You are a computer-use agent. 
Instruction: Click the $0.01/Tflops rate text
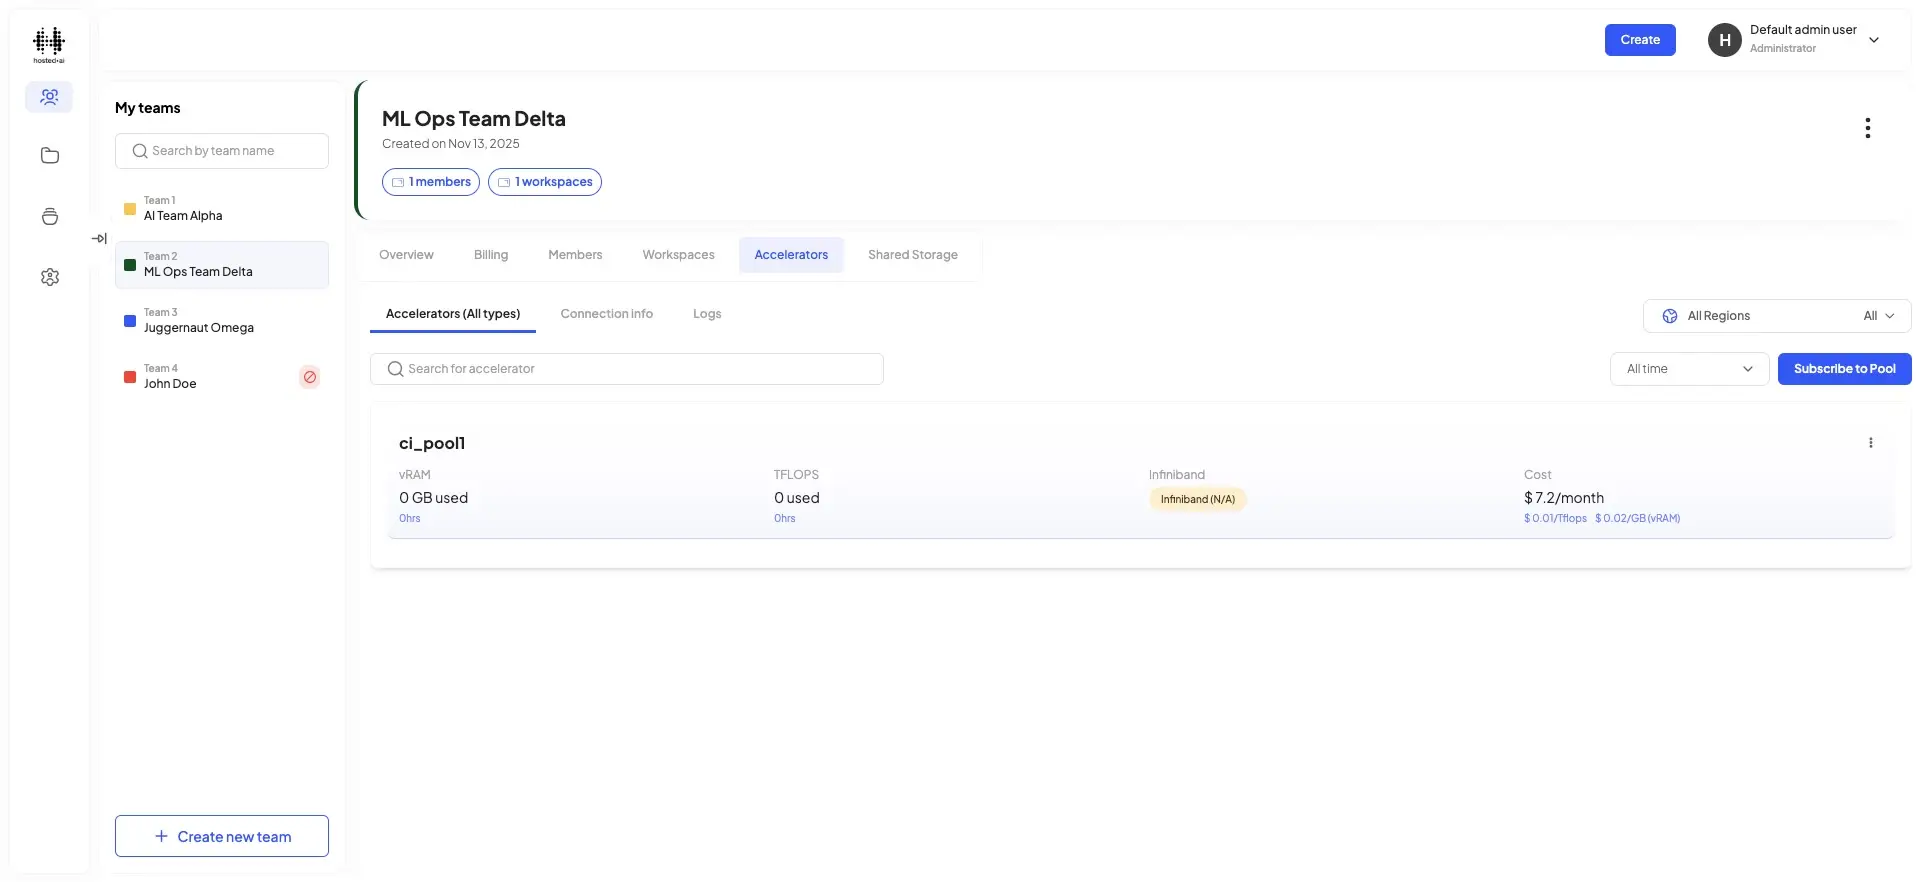click(1555, 518)
